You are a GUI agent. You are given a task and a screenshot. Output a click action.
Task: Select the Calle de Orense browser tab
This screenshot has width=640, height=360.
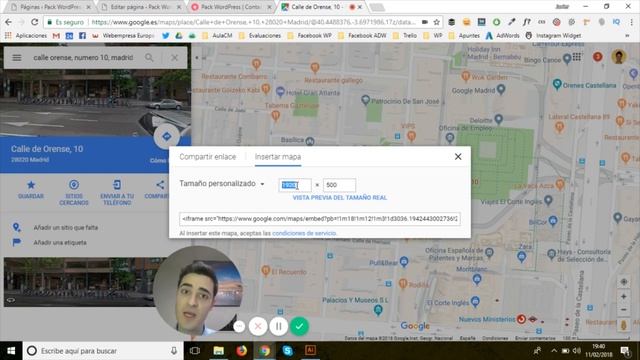click(x=322, y=7)
